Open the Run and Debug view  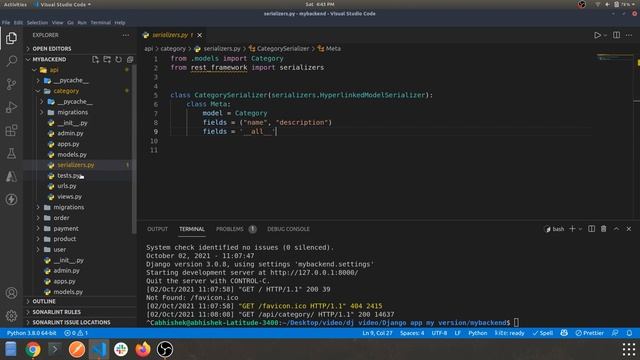[x=11, y=107]
